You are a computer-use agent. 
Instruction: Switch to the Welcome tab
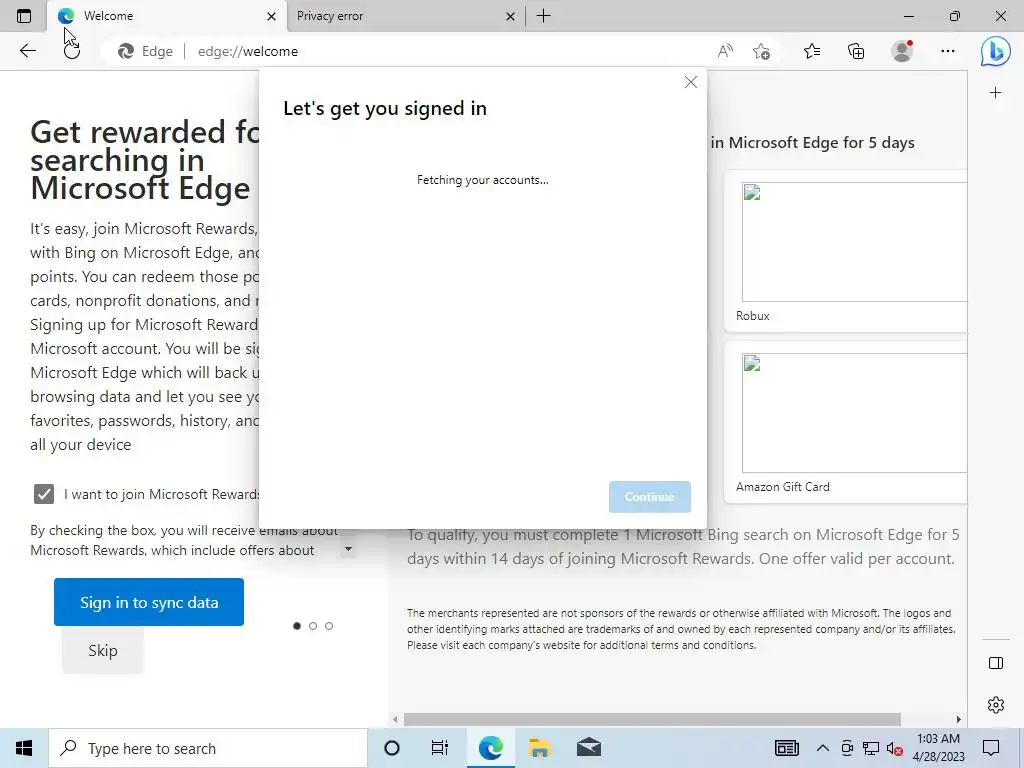pyautogui.click(x=167, y=16)
